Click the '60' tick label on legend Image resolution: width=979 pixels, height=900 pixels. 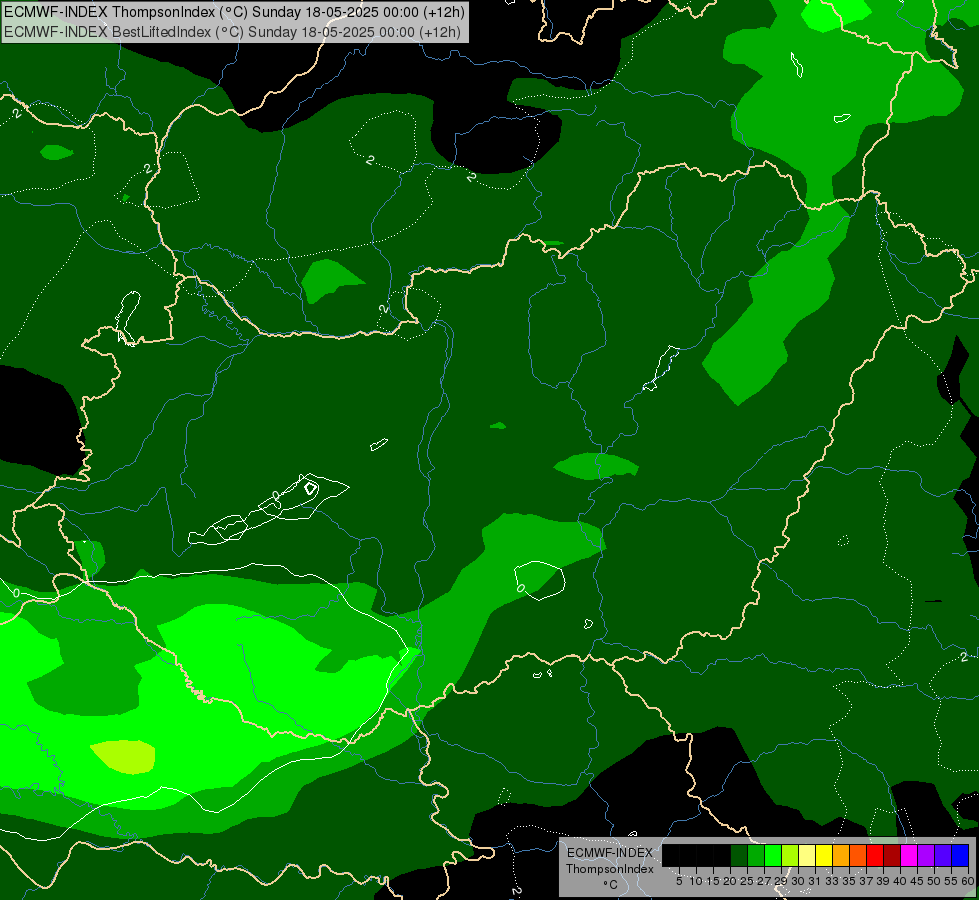(968, 881)
